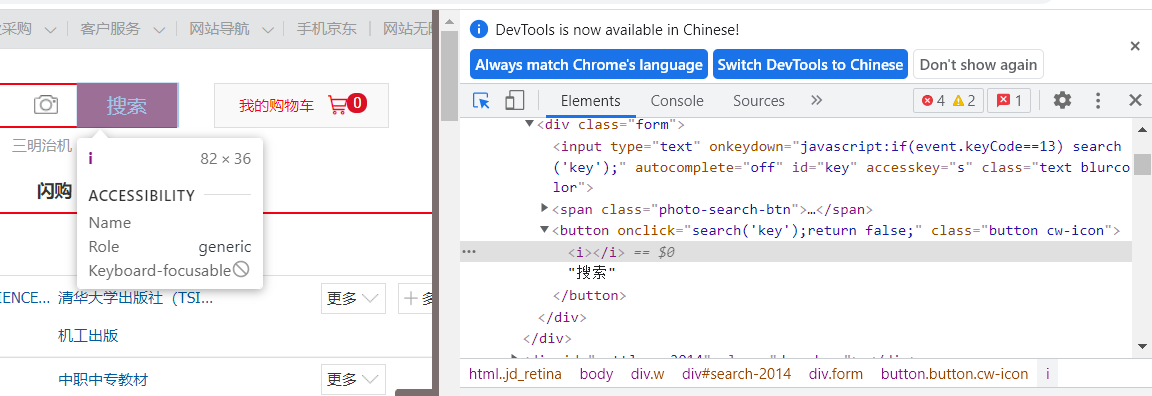1152x396 pixels.
Task: Open the errors and warnings counter
Action: (x=948, y=101)
